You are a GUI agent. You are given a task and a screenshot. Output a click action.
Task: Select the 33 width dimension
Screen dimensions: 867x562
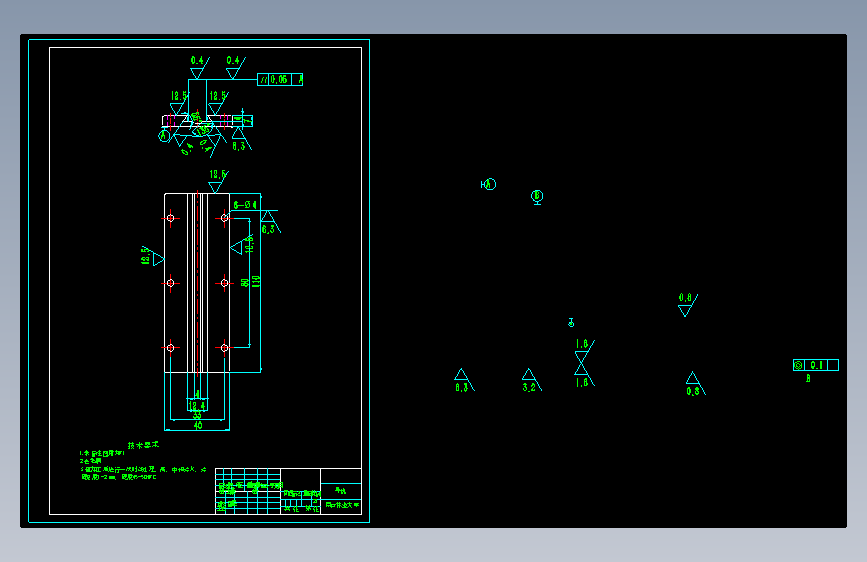[197, 416]
